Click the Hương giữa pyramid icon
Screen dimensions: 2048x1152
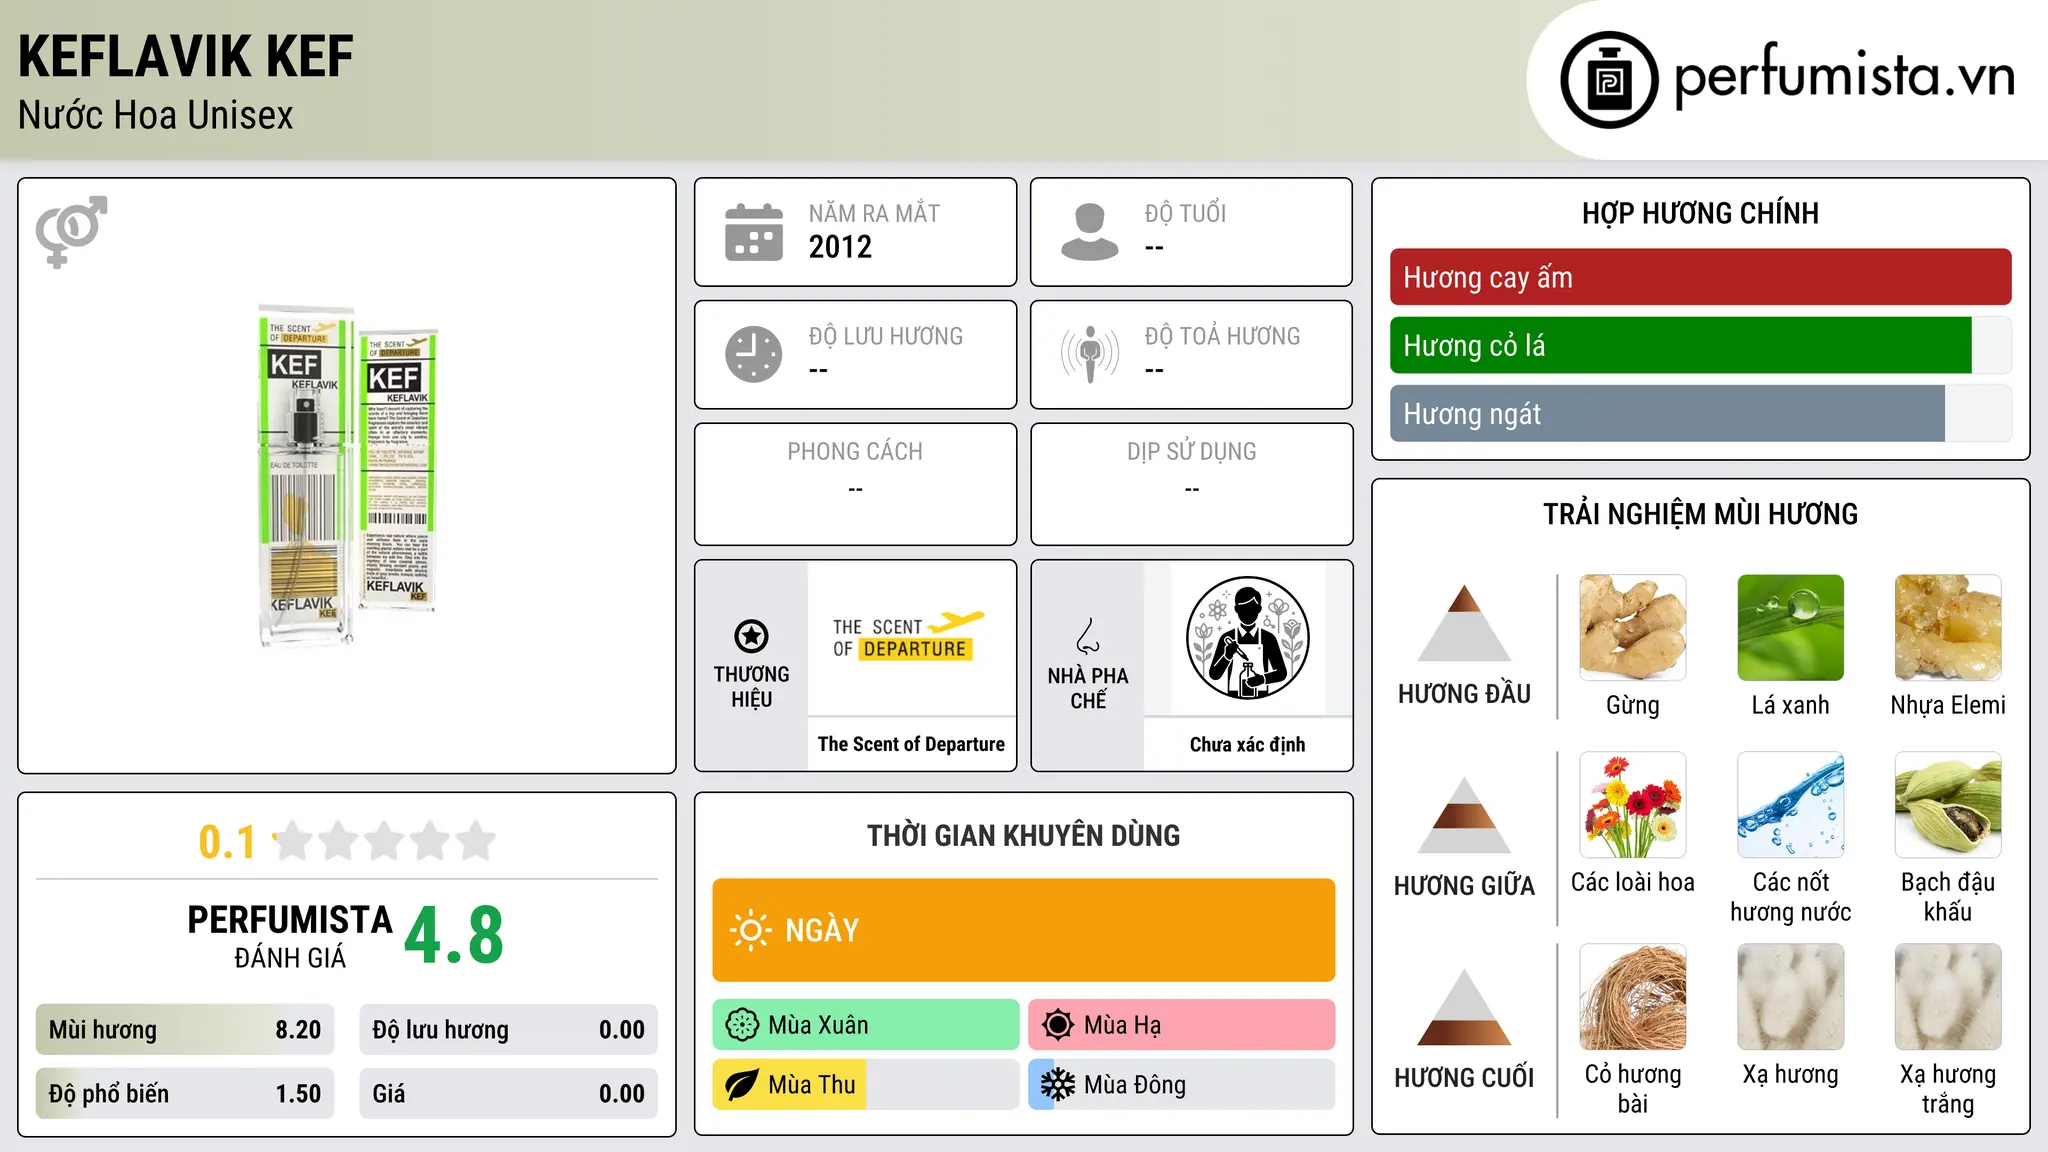1464,815
